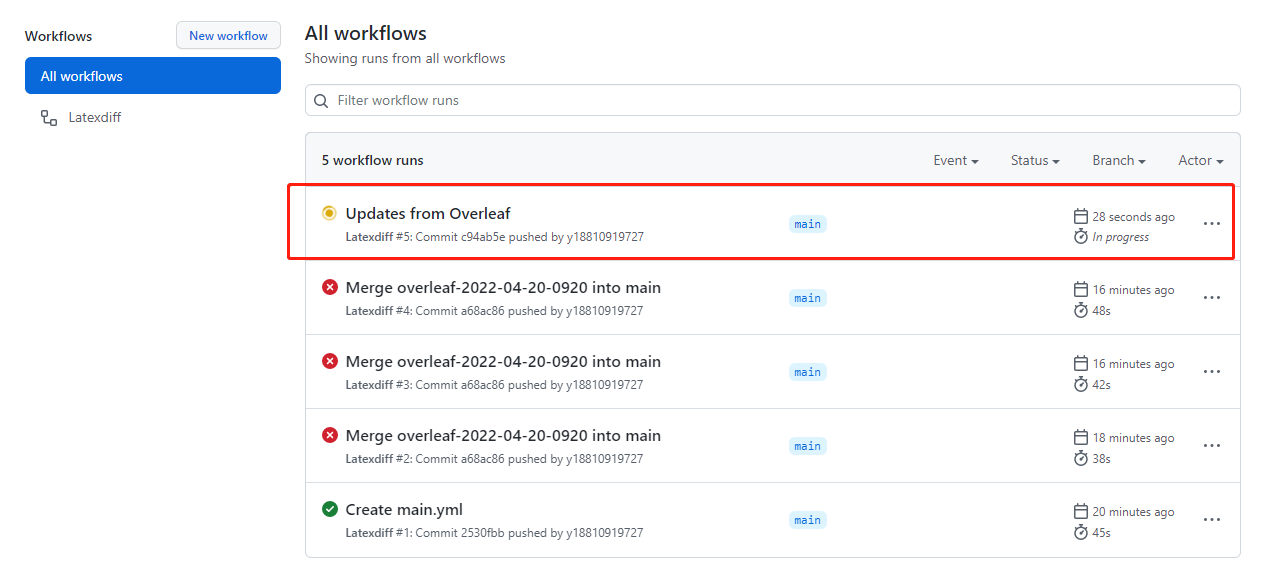Click the '20 minutes ago' timestamp
The image size is (1275, 571).
pyautogui.click(x=1133, y=512)
